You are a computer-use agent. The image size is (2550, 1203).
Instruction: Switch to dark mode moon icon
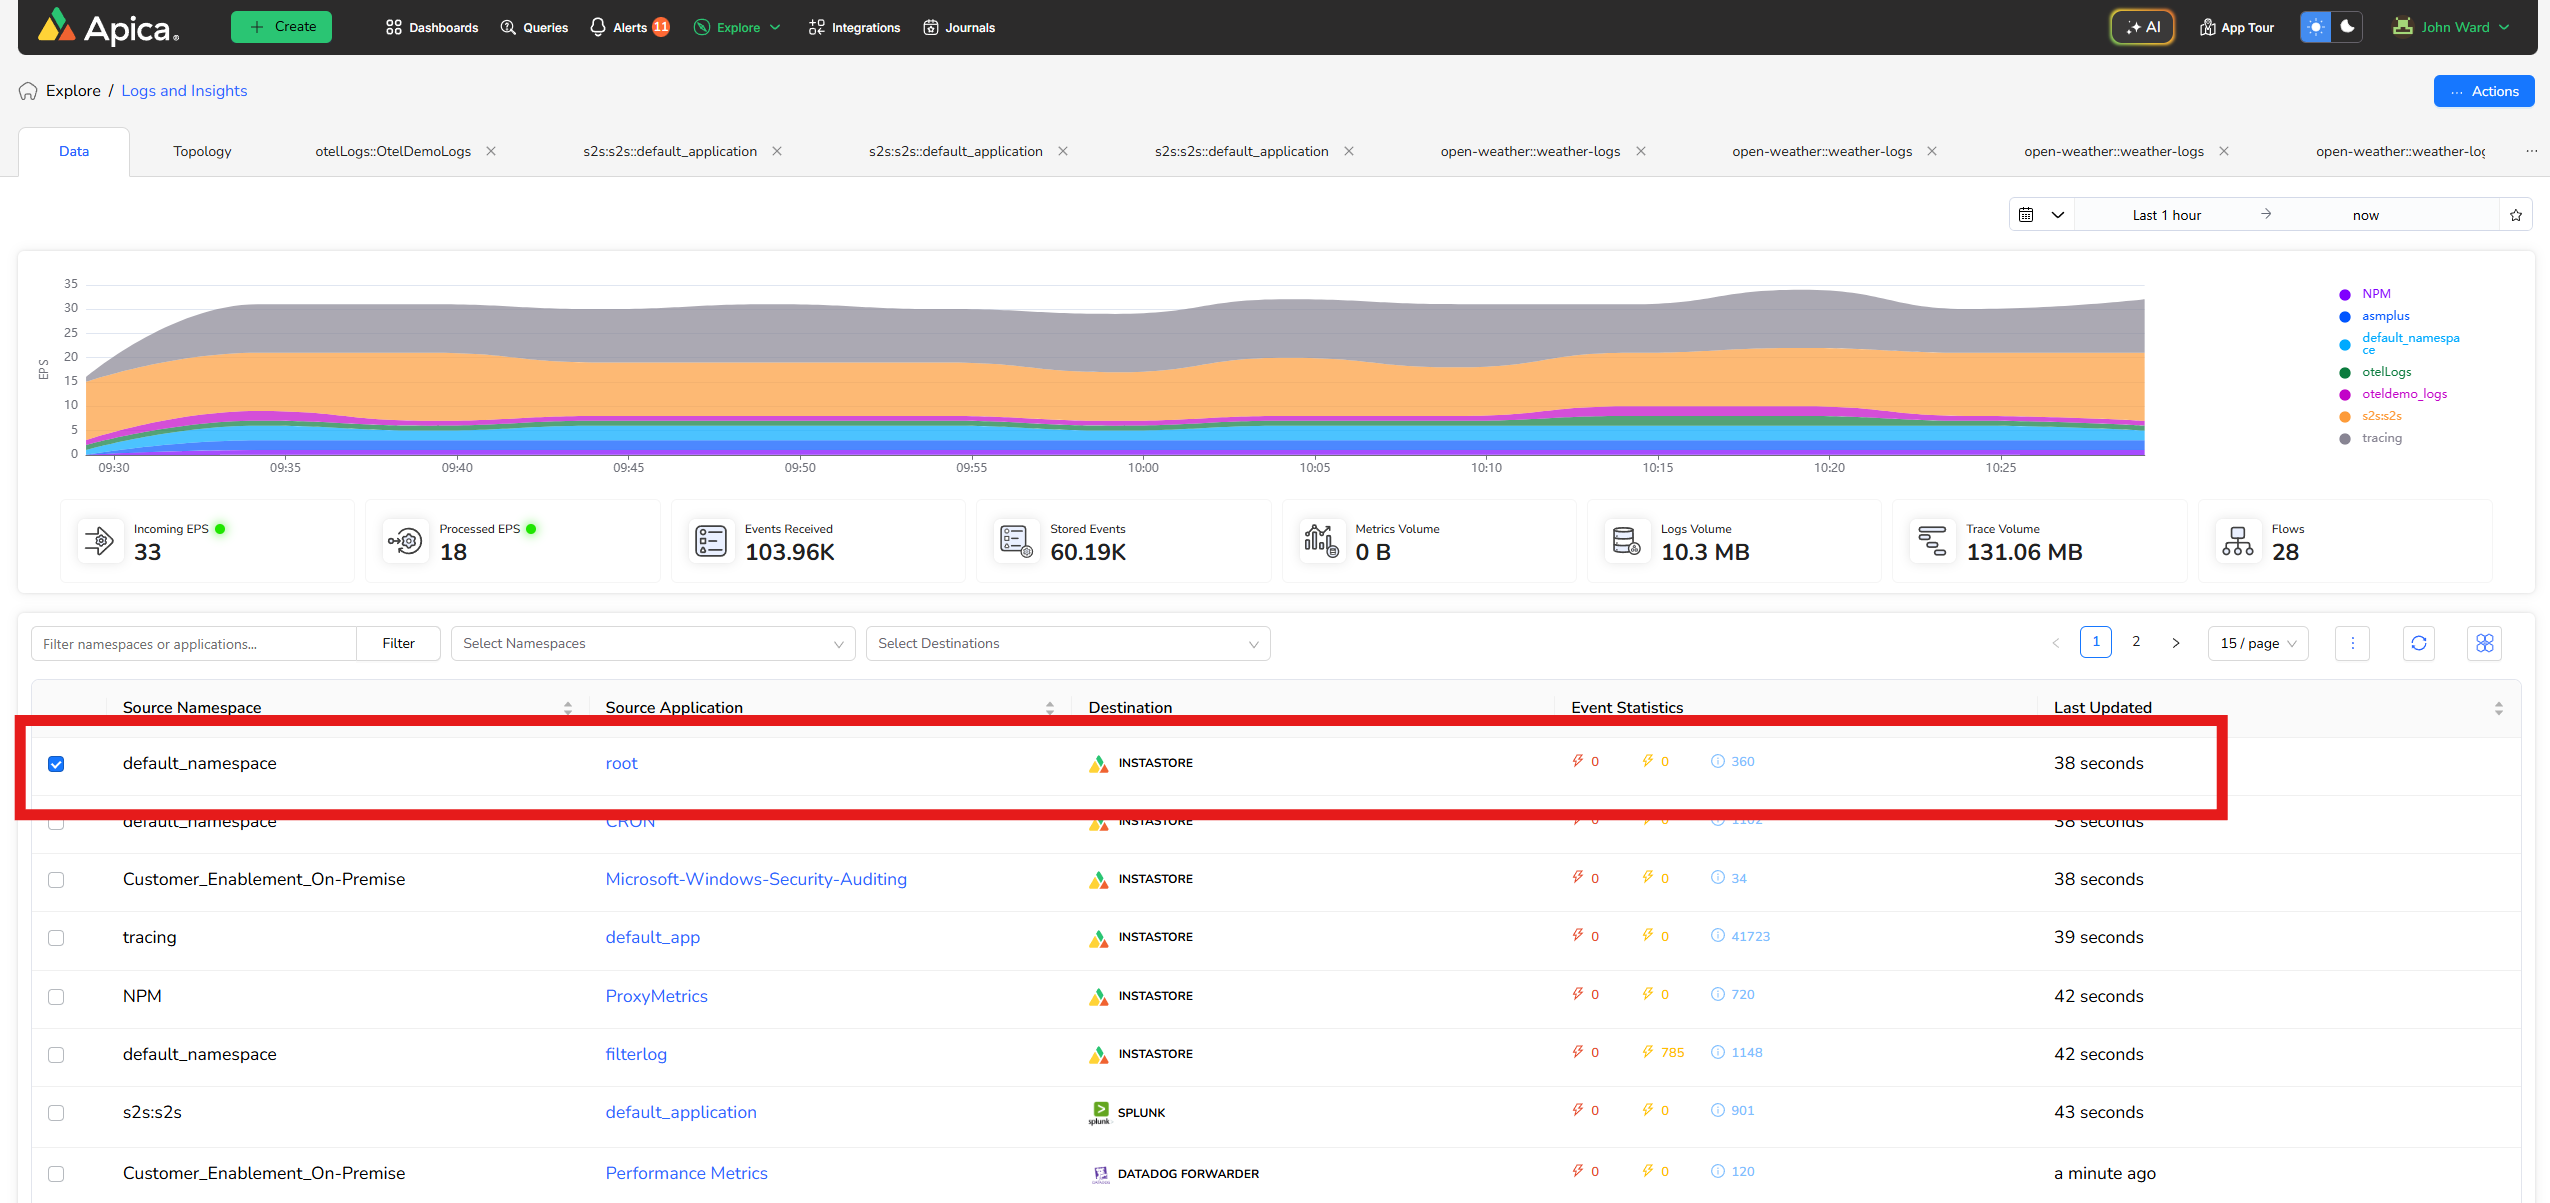tap(2347, 27)
